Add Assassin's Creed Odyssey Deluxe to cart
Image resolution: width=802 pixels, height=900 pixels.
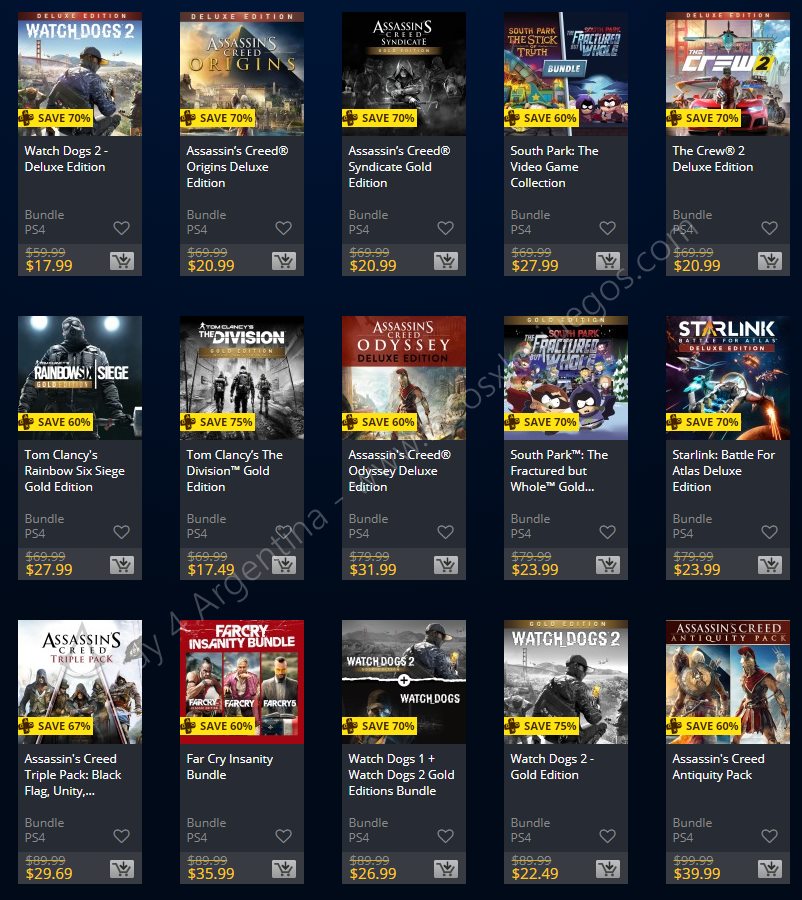(446, 565)
